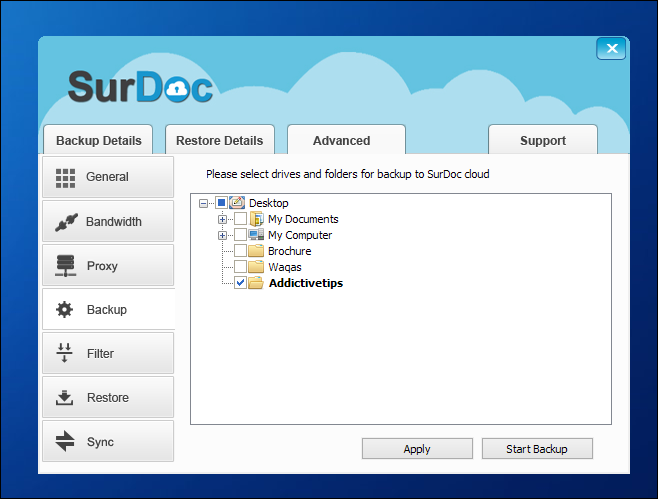The image size is (658, 499).
Task: Open Proxy settings server icon
Action: pos(66,266)
